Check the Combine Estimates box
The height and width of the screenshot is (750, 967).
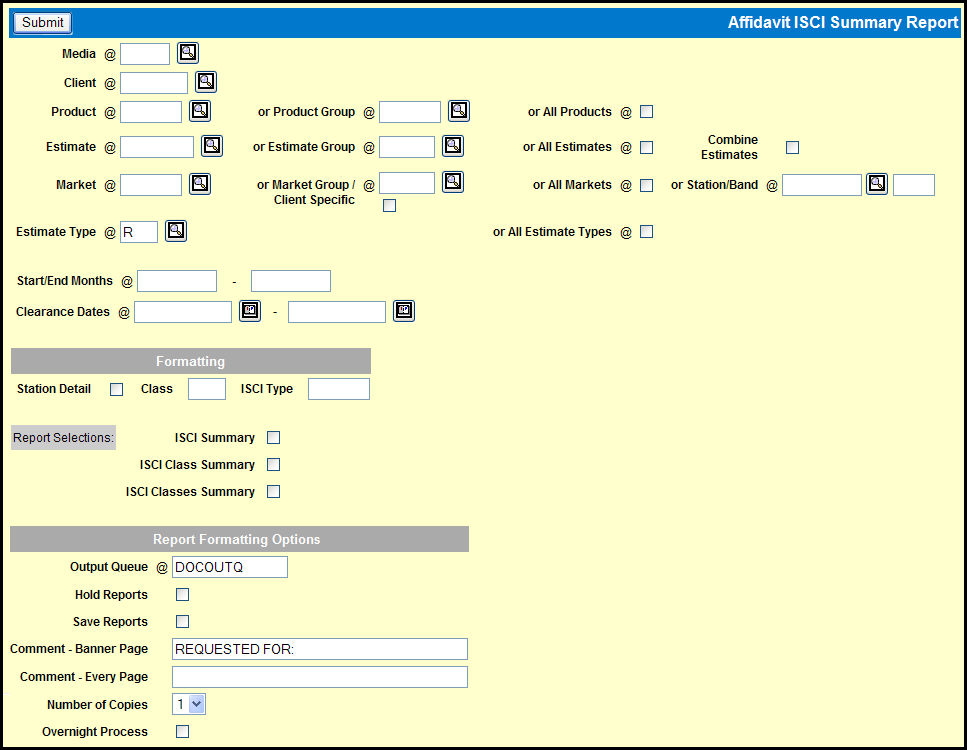(x=792, y=148)
